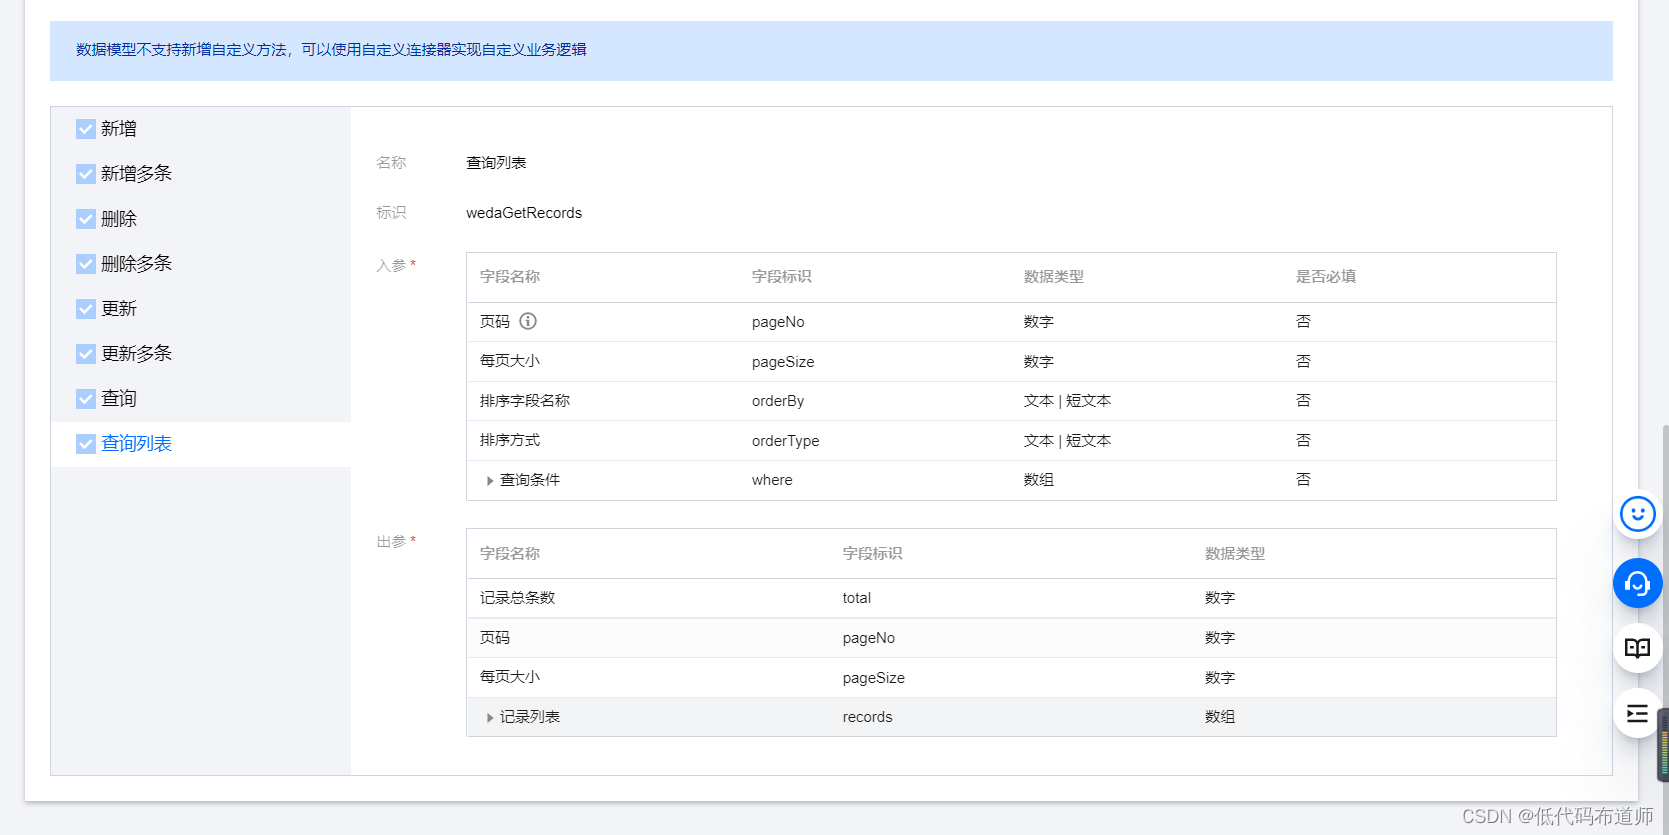Image resolution: width=1669 pixels, height=835 pixels.
Task: Toggle the 新增多条 checkbox
Action: 86,174
